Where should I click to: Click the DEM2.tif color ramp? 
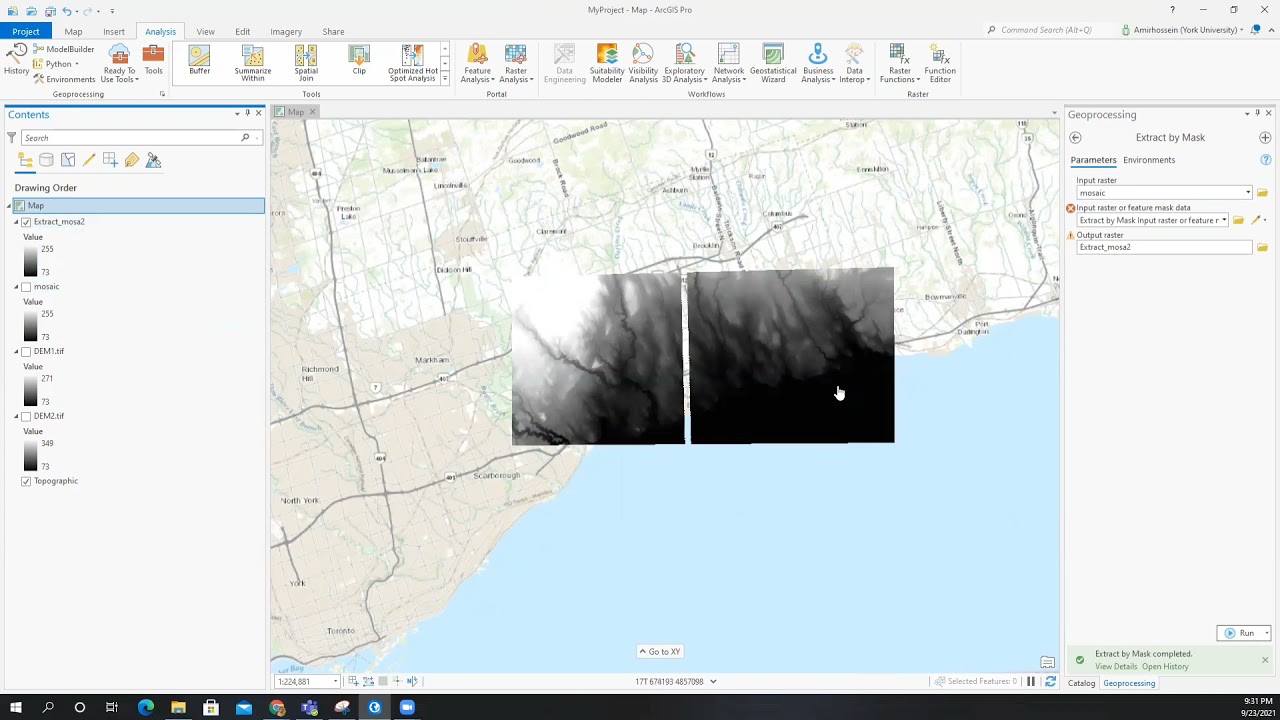click(30, 455)
